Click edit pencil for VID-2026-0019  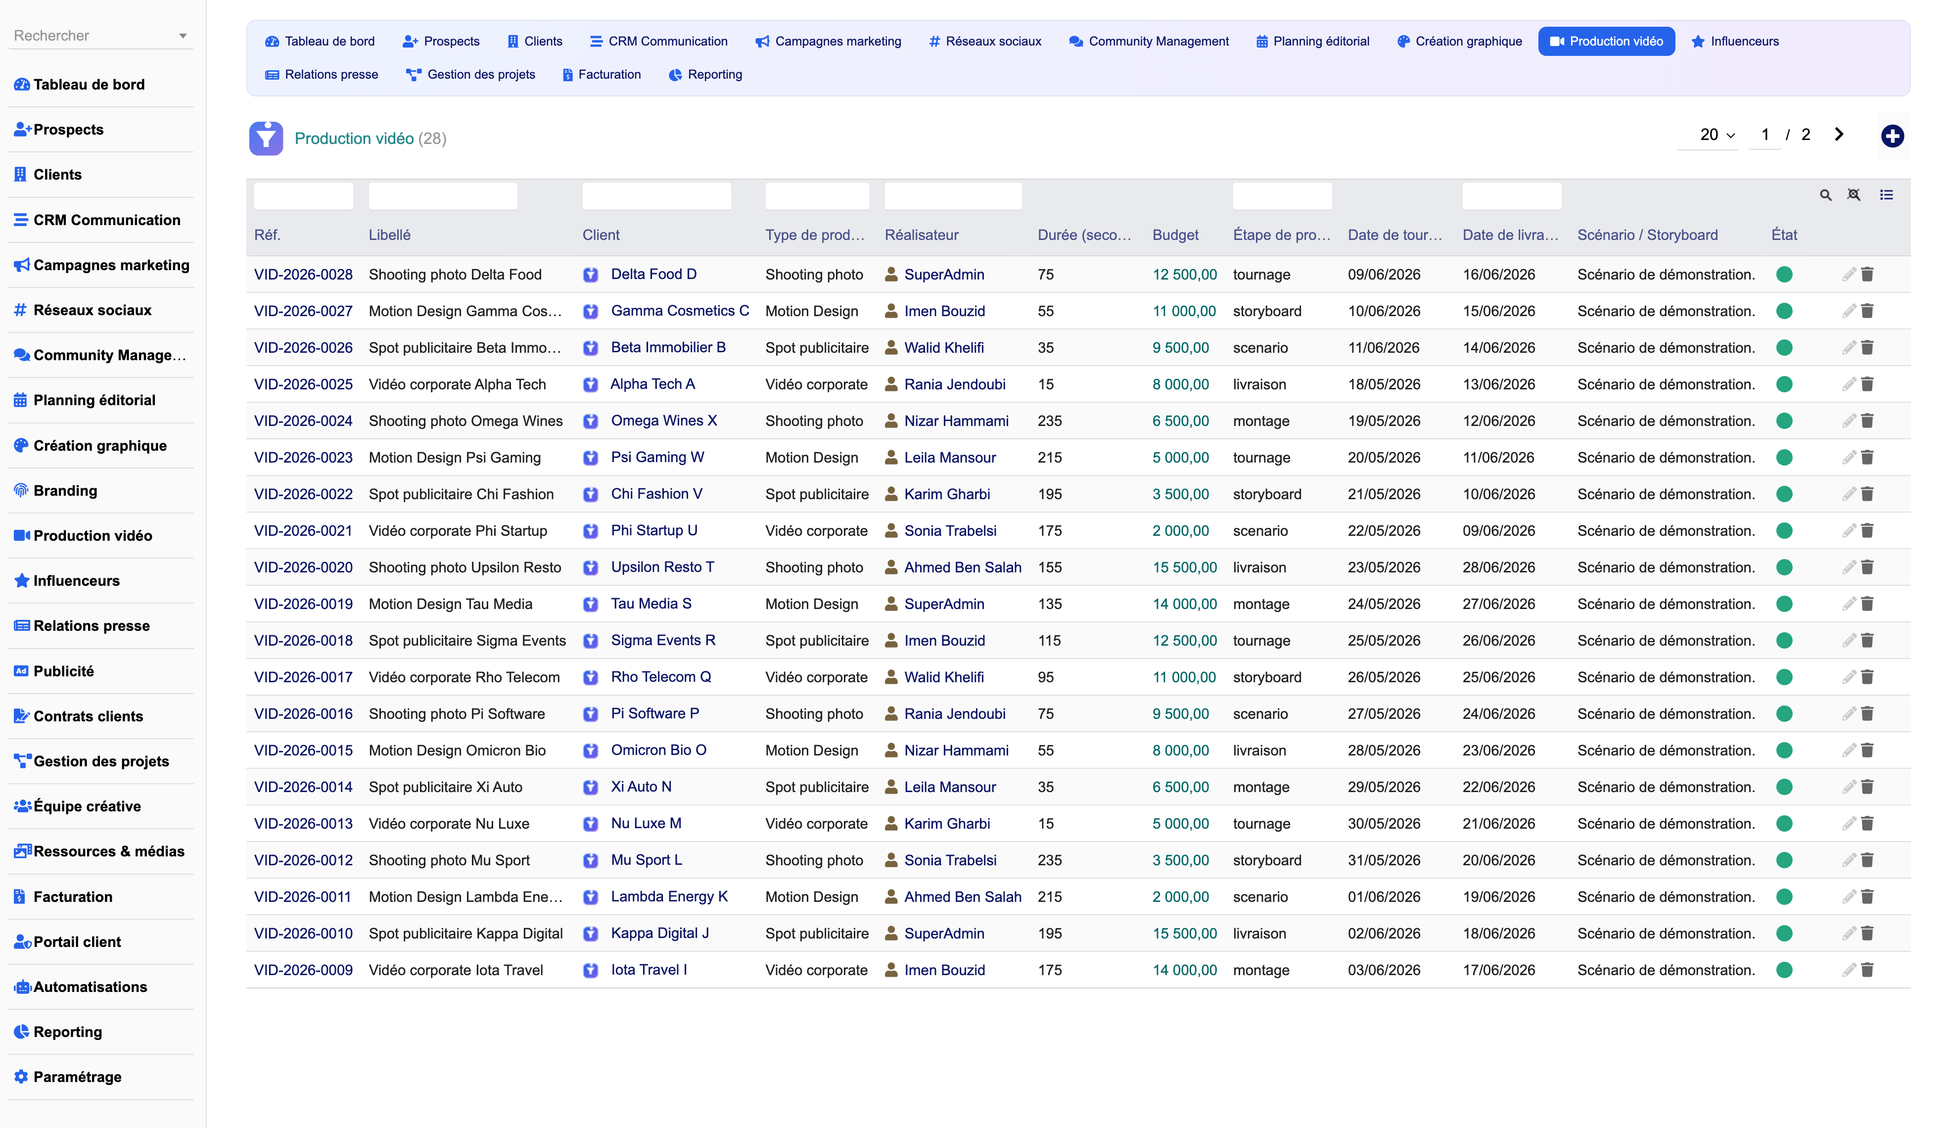pyautogui.click(x=1849, y=604)
